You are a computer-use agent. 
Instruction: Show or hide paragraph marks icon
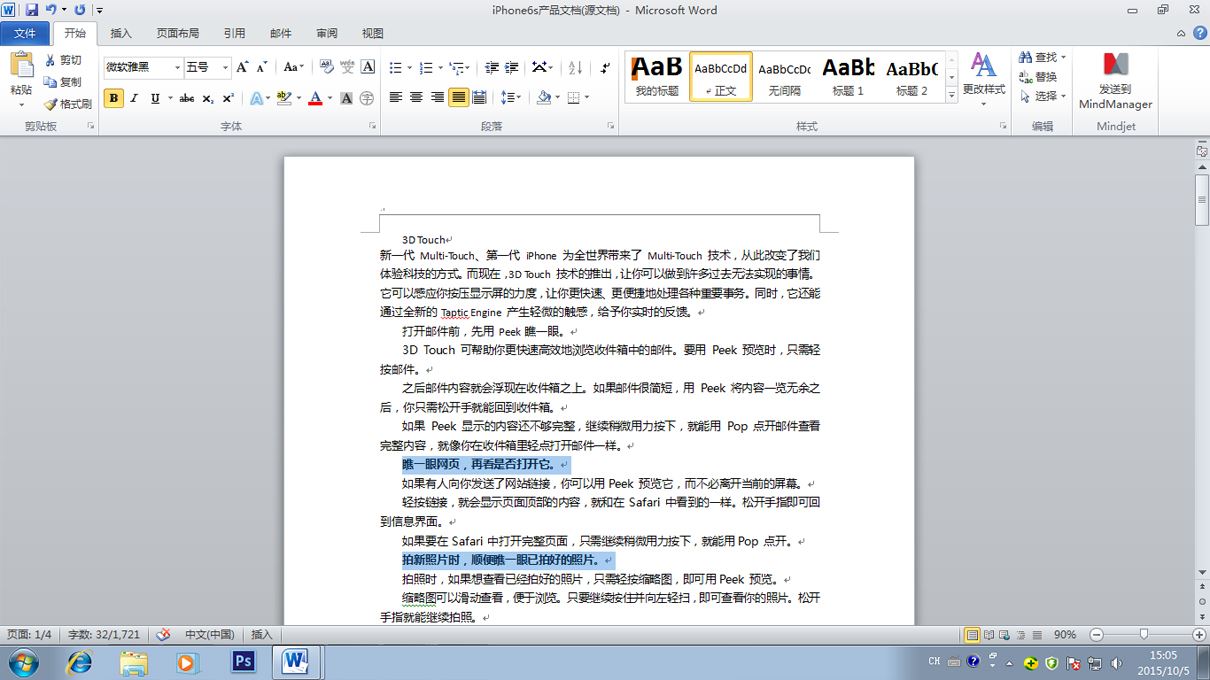pyautogui.click(x=605, y=67)
